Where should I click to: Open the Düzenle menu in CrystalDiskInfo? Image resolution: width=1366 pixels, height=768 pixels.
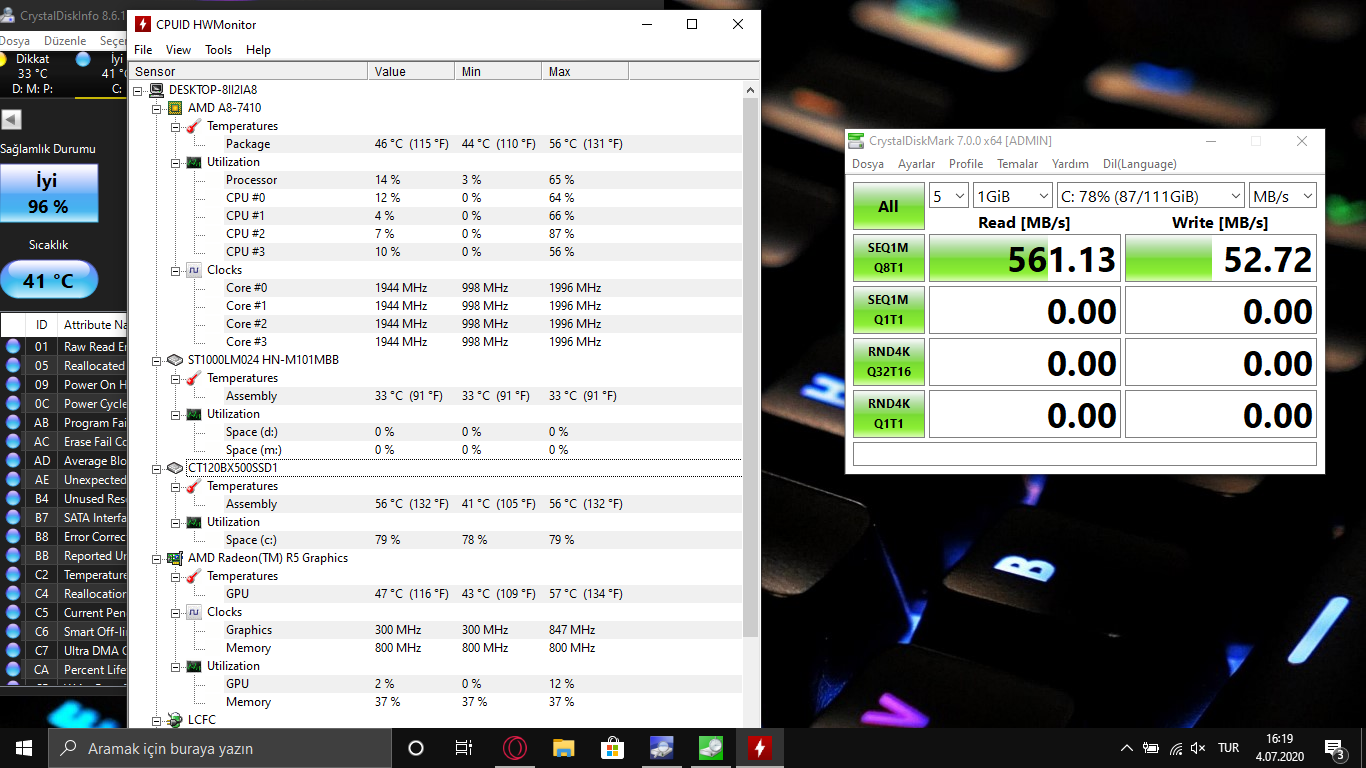click(x=65, y=41)
